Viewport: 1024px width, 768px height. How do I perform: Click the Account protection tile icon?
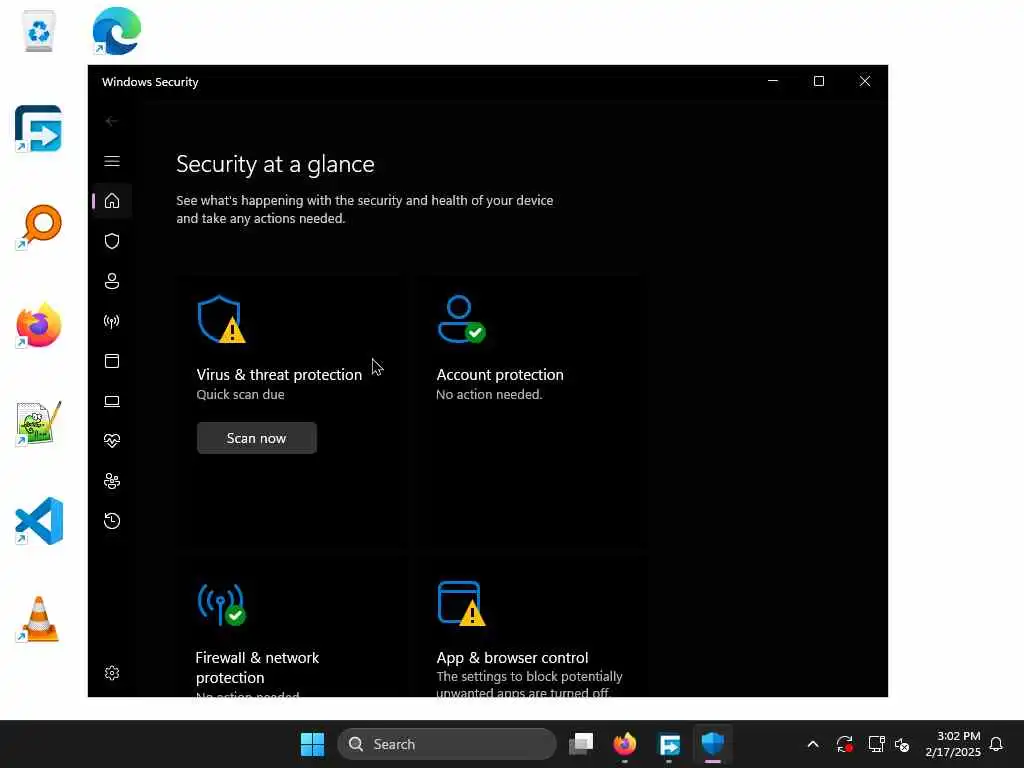(x=461, y=319)
